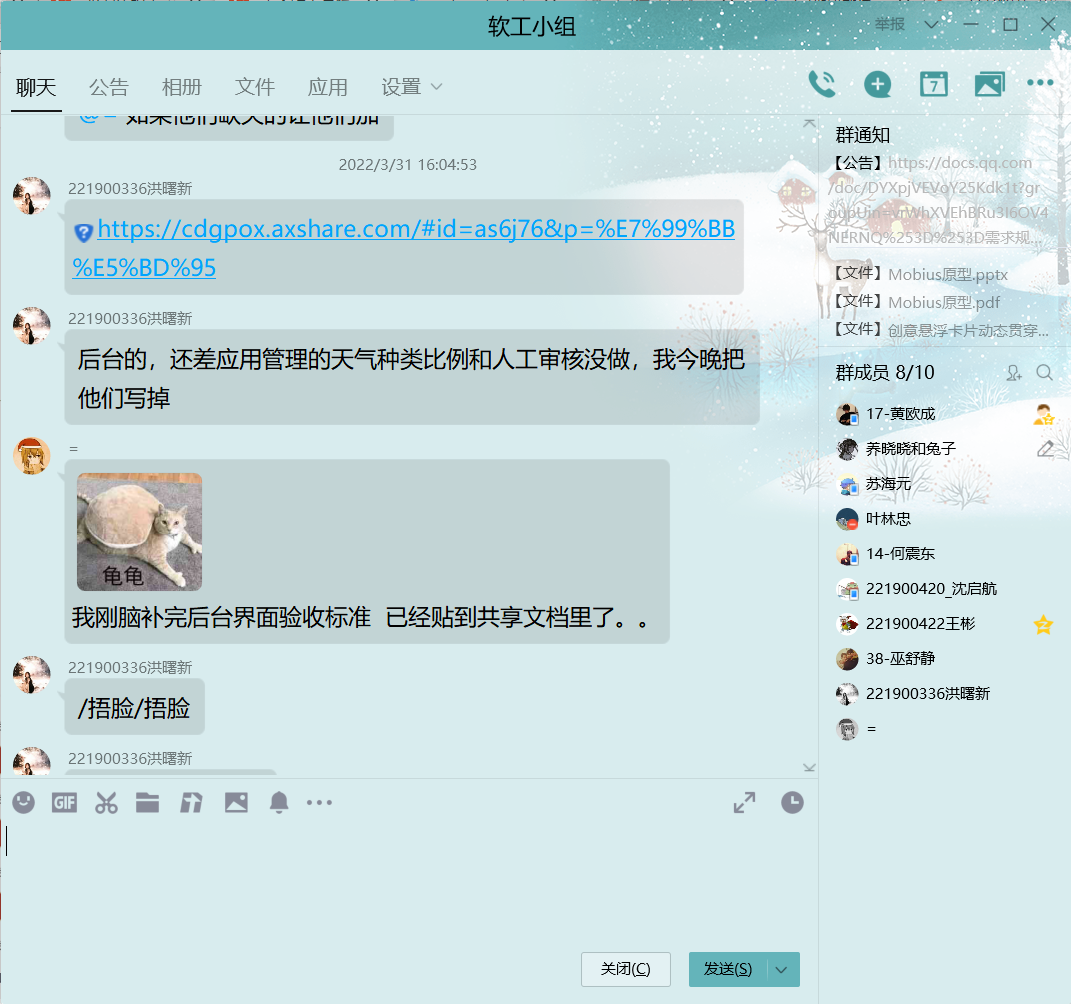Click avatar of sender '='
Image resolution: width=1071 pixels, height=1004 pixels.
point(31,456)
